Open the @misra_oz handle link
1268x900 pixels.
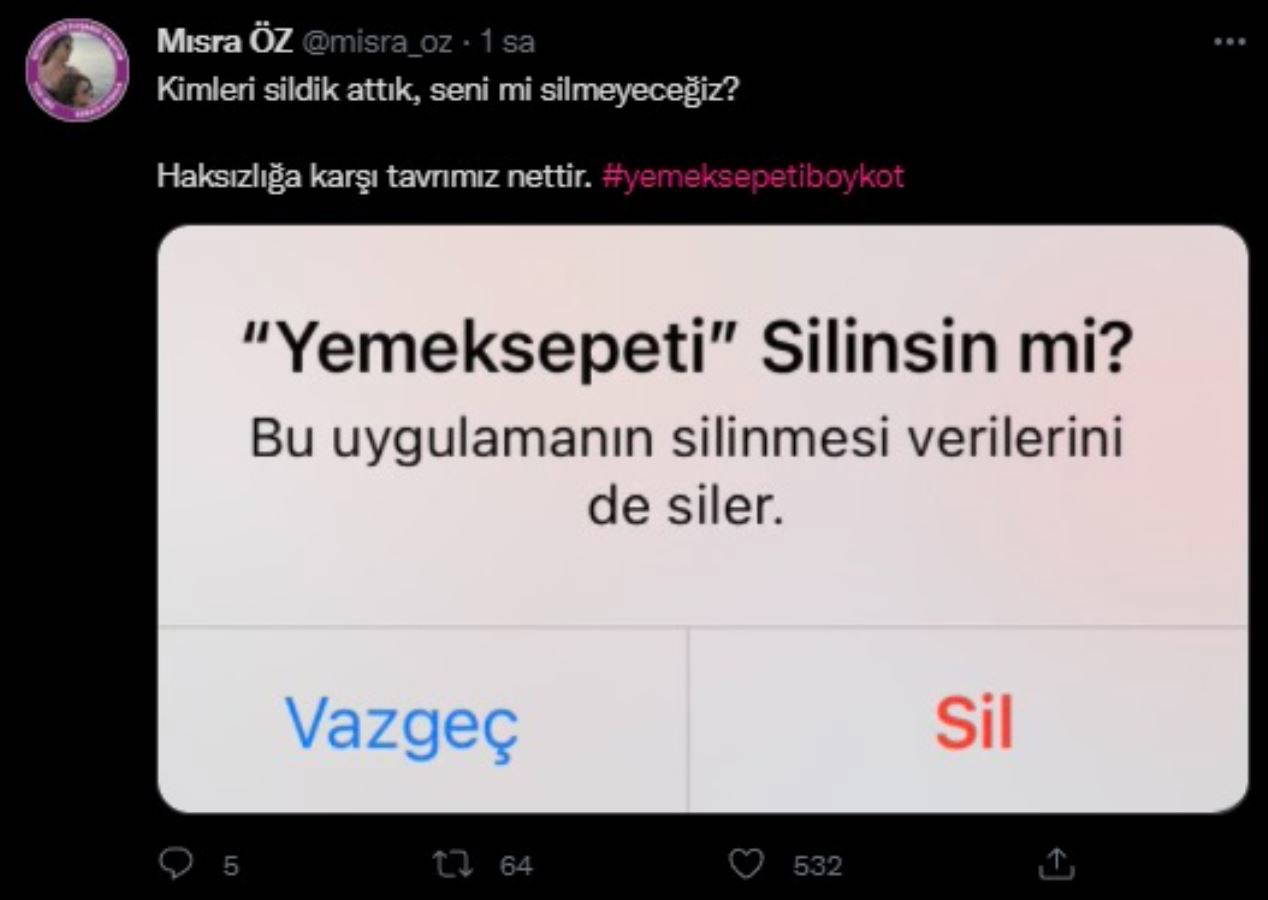(376, 43)
